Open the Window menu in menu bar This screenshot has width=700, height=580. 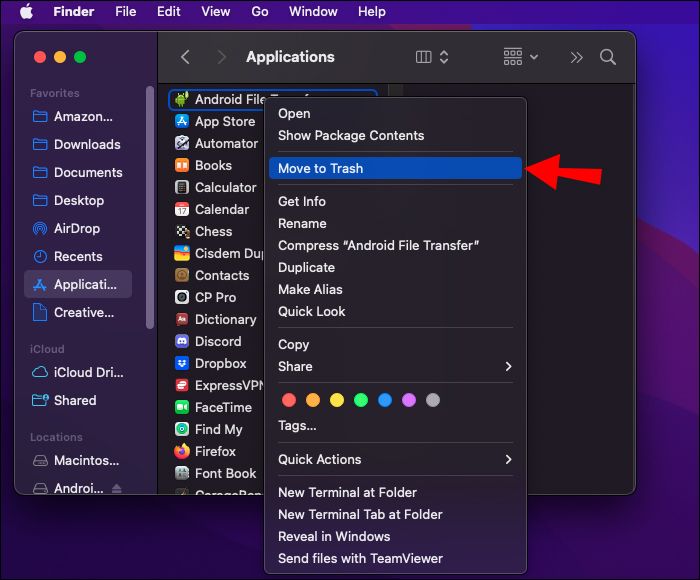313,12
